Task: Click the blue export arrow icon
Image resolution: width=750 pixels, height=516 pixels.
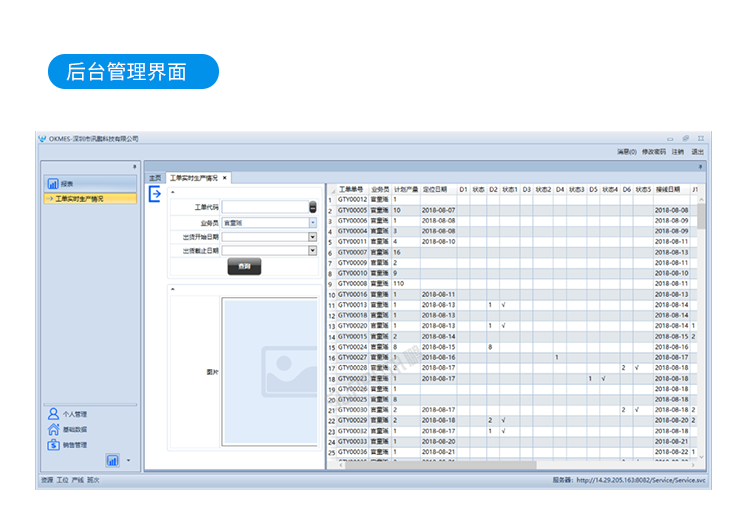Action: click(155, 195)
